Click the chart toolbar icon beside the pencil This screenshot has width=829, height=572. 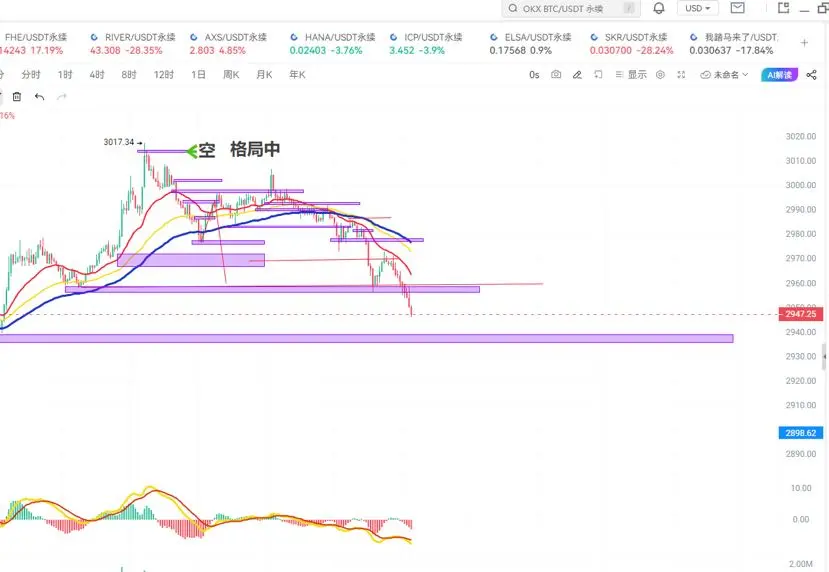(x=598, y=75)
